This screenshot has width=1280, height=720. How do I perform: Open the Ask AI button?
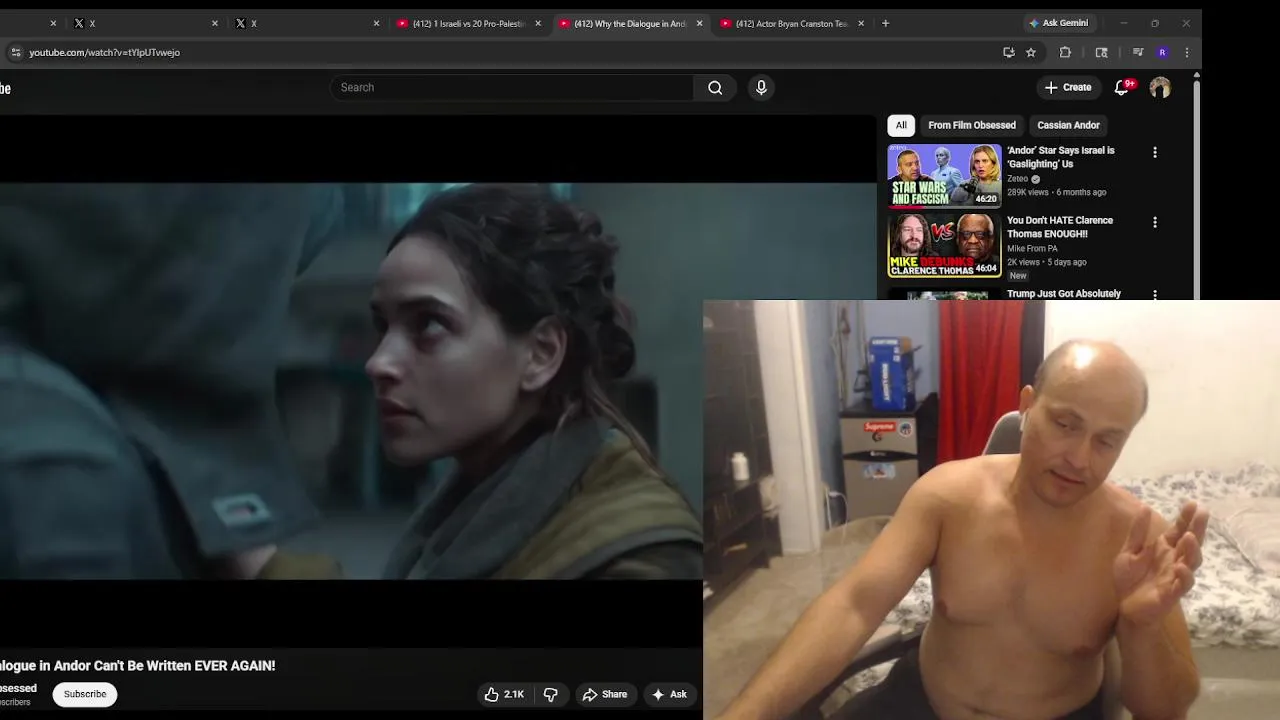pyautogui.click(x=669, y=694)
